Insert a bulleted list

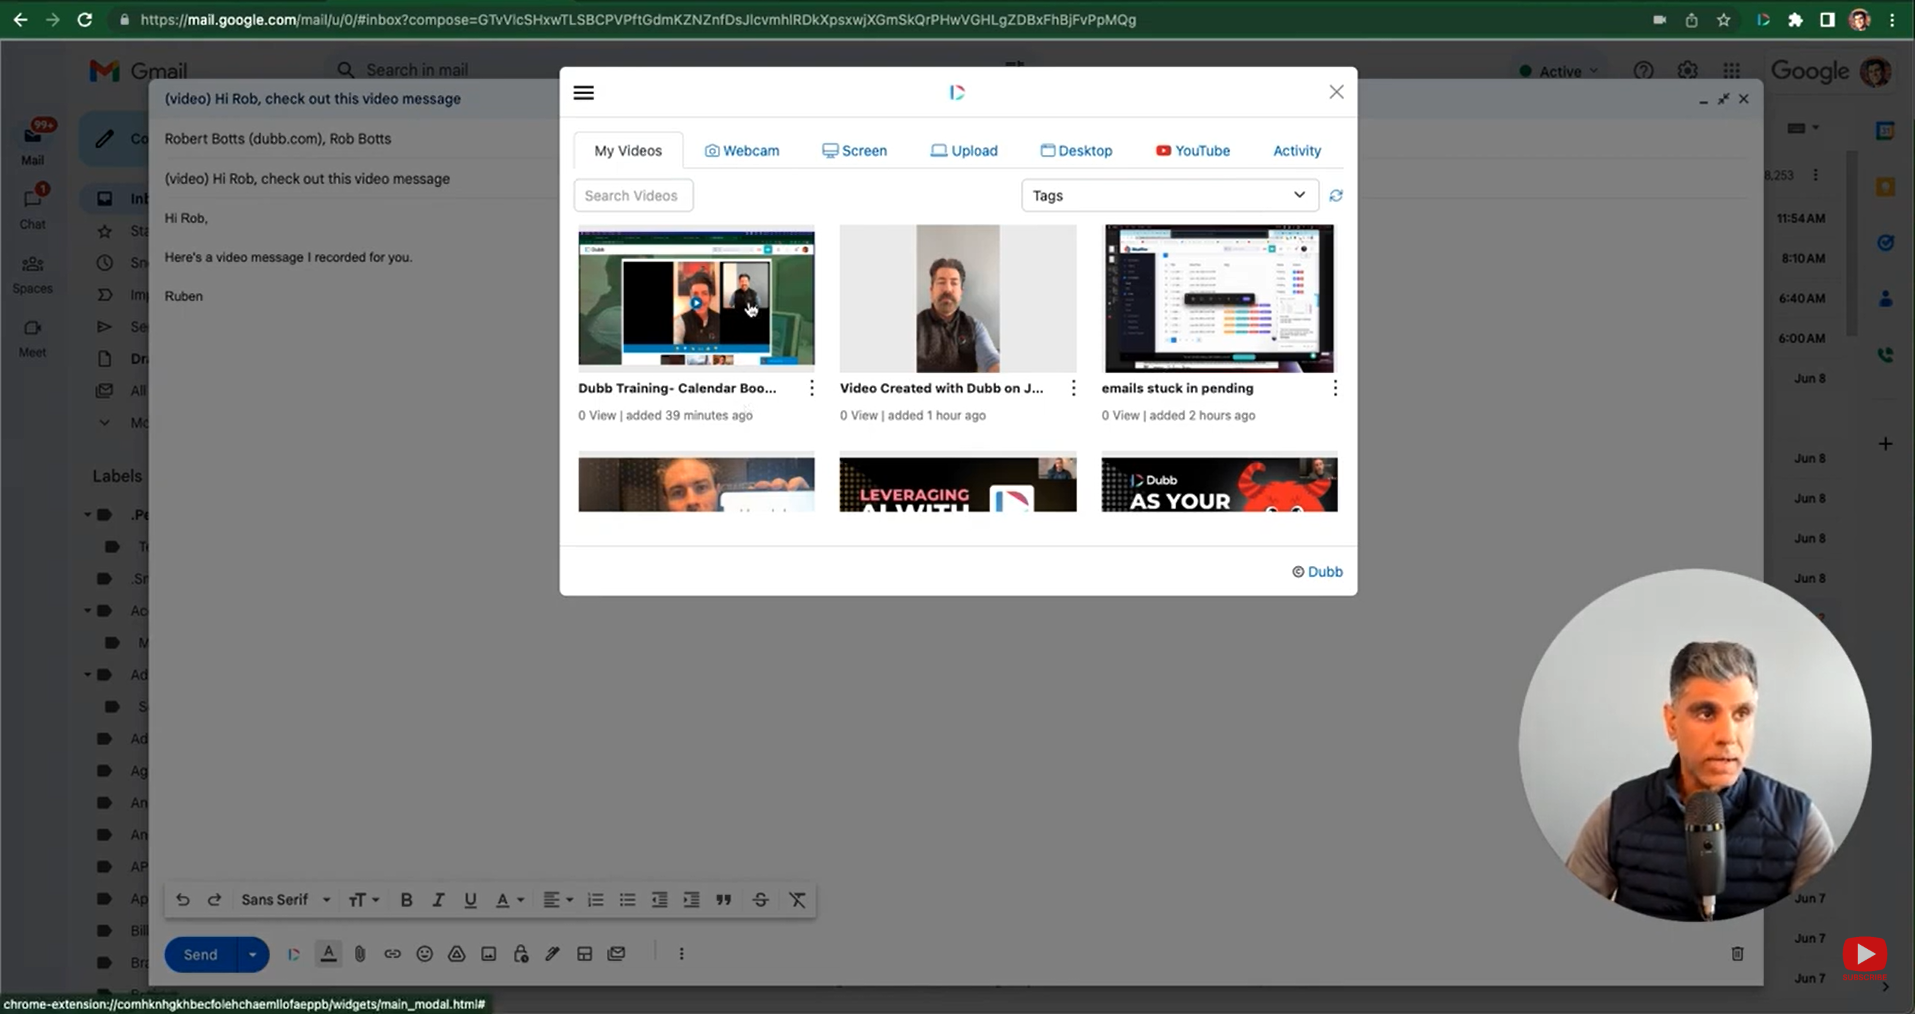(x=627, y=900)
